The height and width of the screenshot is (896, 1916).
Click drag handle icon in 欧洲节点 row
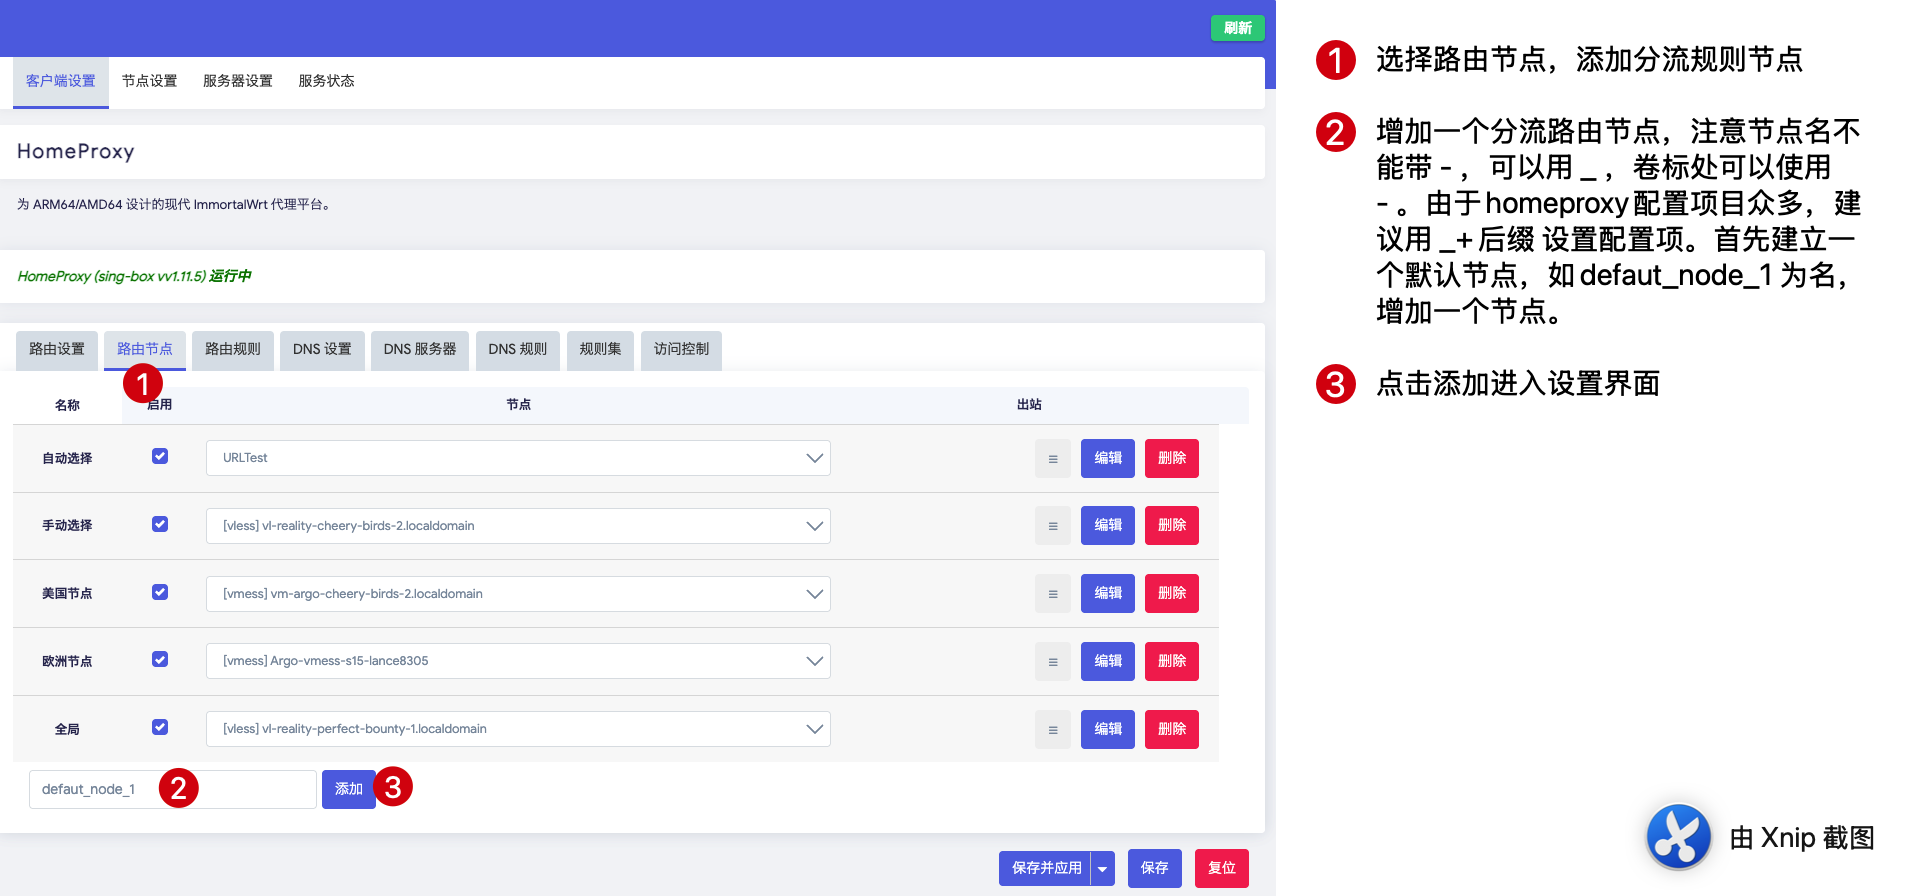(x=1052, y=662)
